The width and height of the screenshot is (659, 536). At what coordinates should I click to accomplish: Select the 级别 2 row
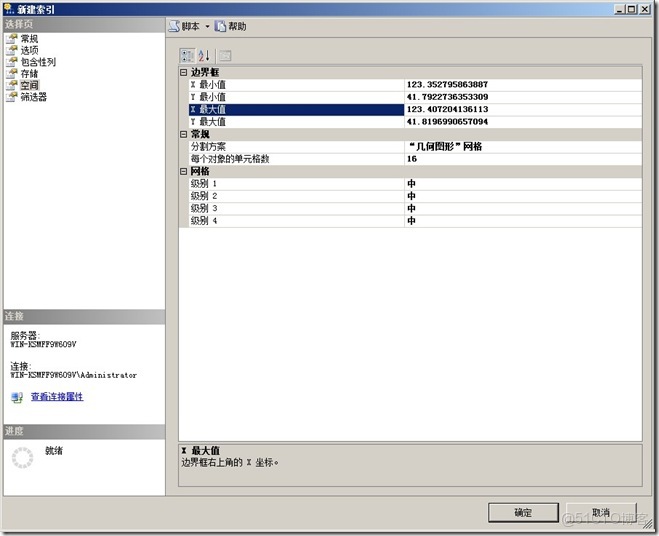click(296, 196)
